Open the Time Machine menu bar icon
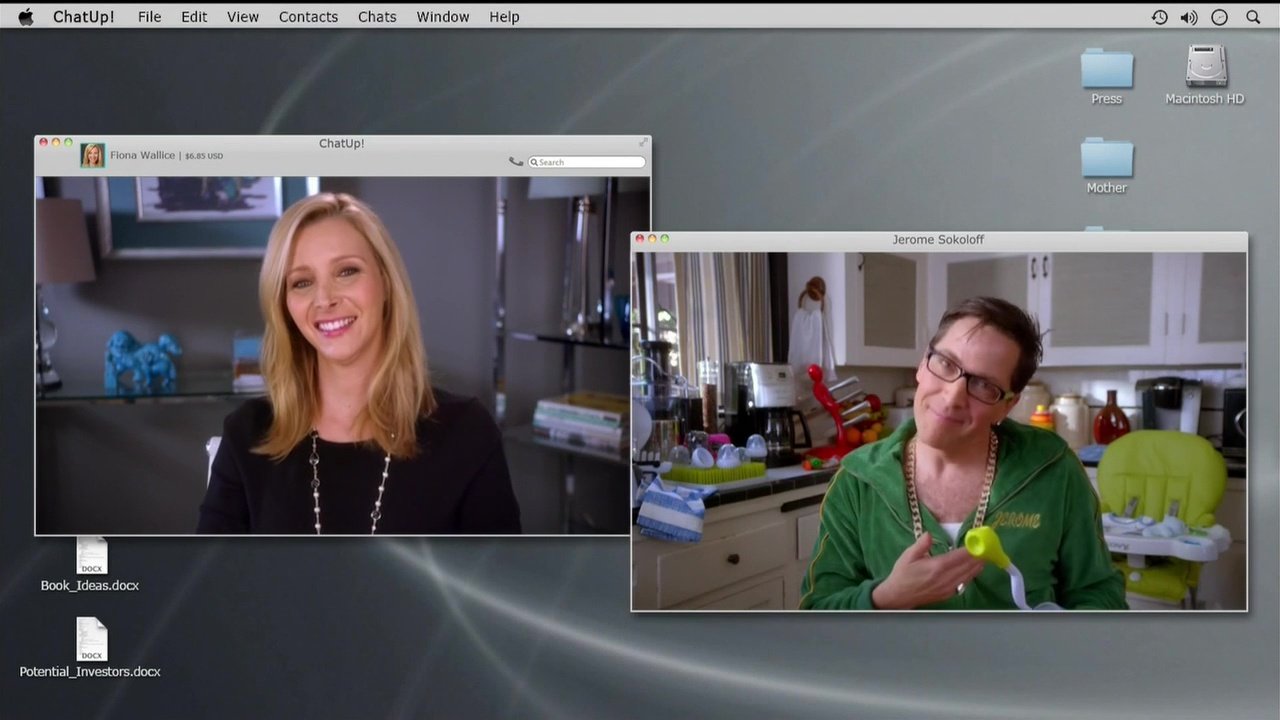Image resolution: width=1280 pixels, height=720 pixels. click(x=1159, y=17)
